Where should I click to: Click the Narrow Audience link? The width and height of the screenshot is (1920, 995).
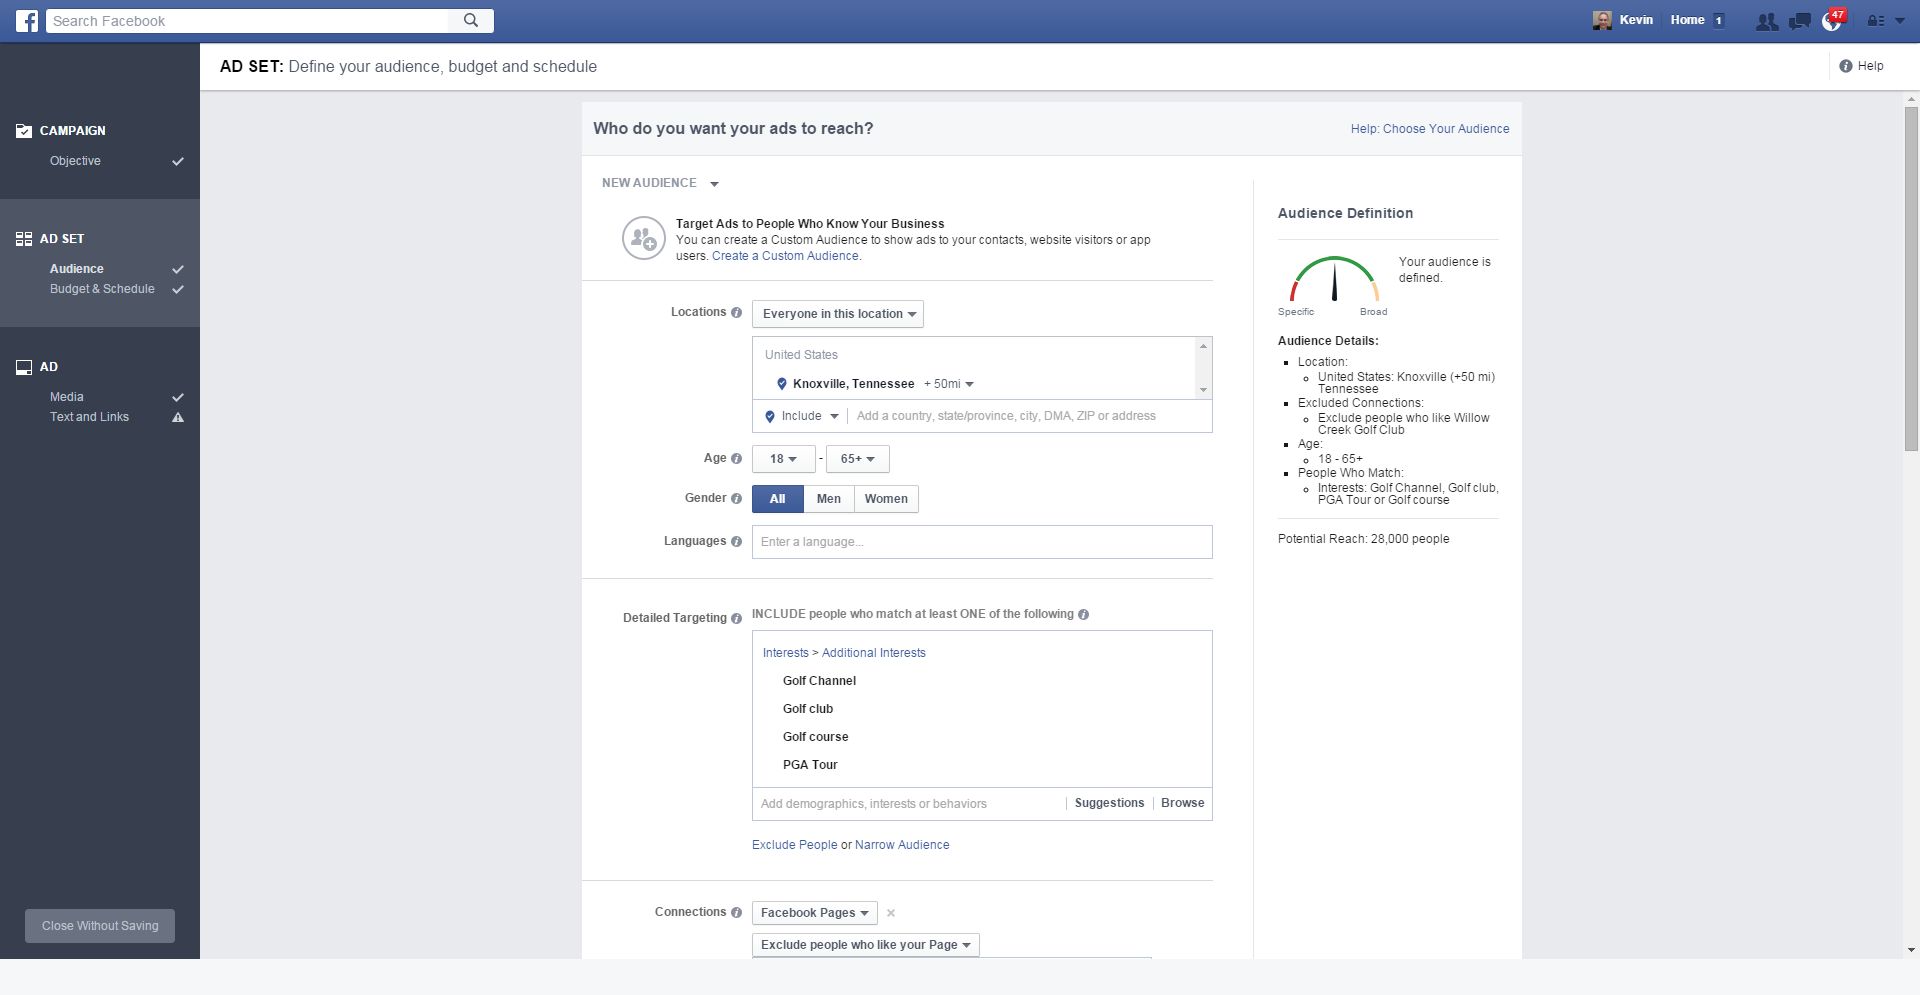tap(902, 845)
